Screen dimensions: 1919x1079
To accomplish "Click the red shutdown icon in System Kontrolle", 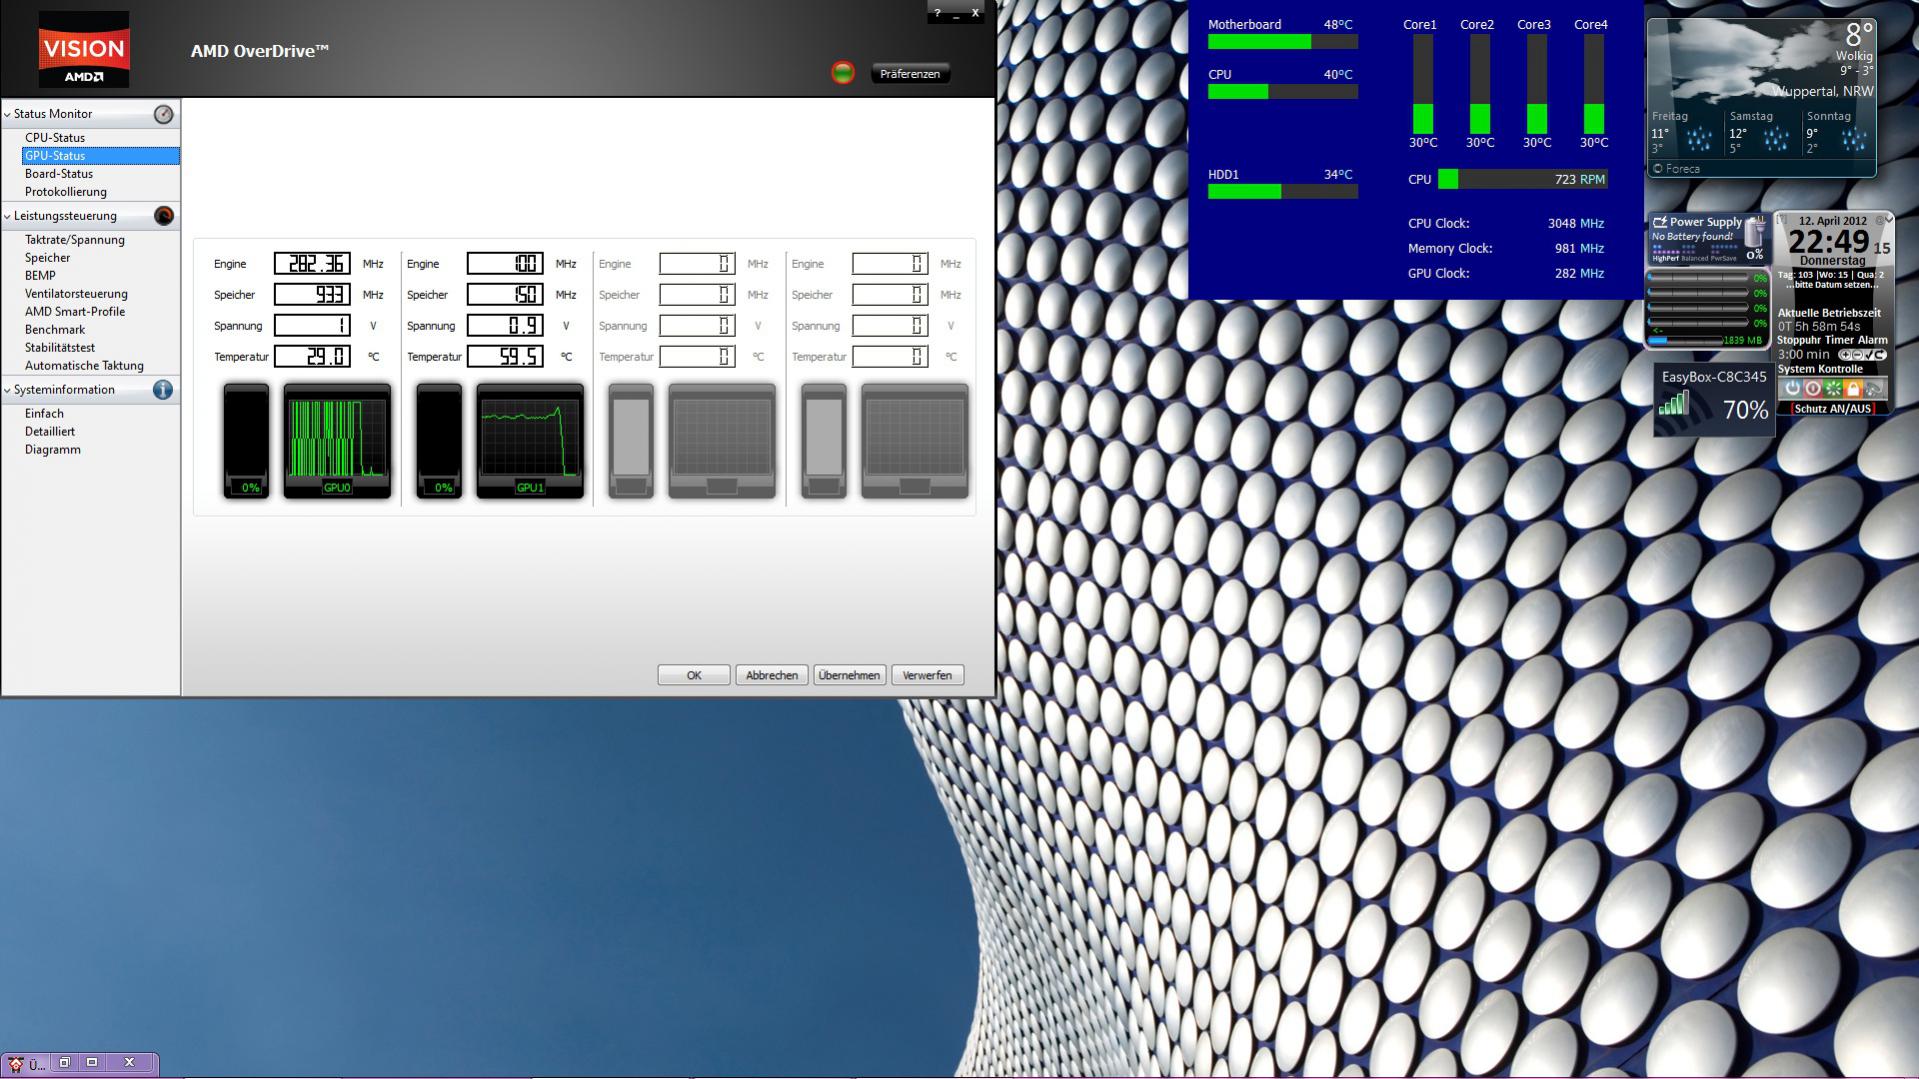I will tap(1812, 388).
